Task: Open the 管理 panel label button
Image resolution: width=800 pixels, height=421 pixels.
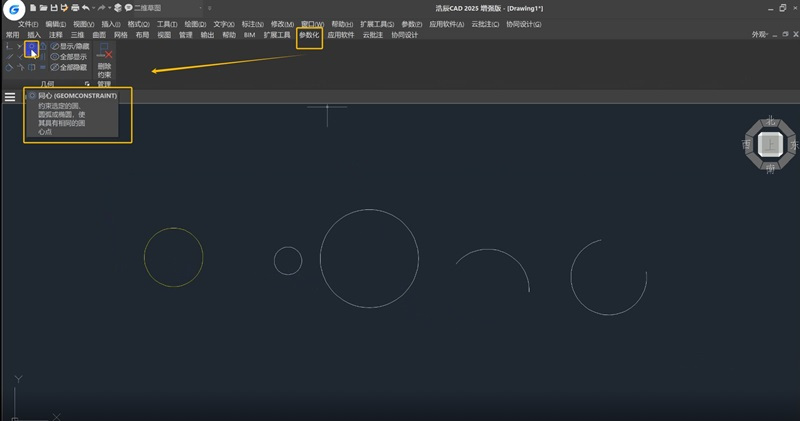Action: (x=104, y=84)
